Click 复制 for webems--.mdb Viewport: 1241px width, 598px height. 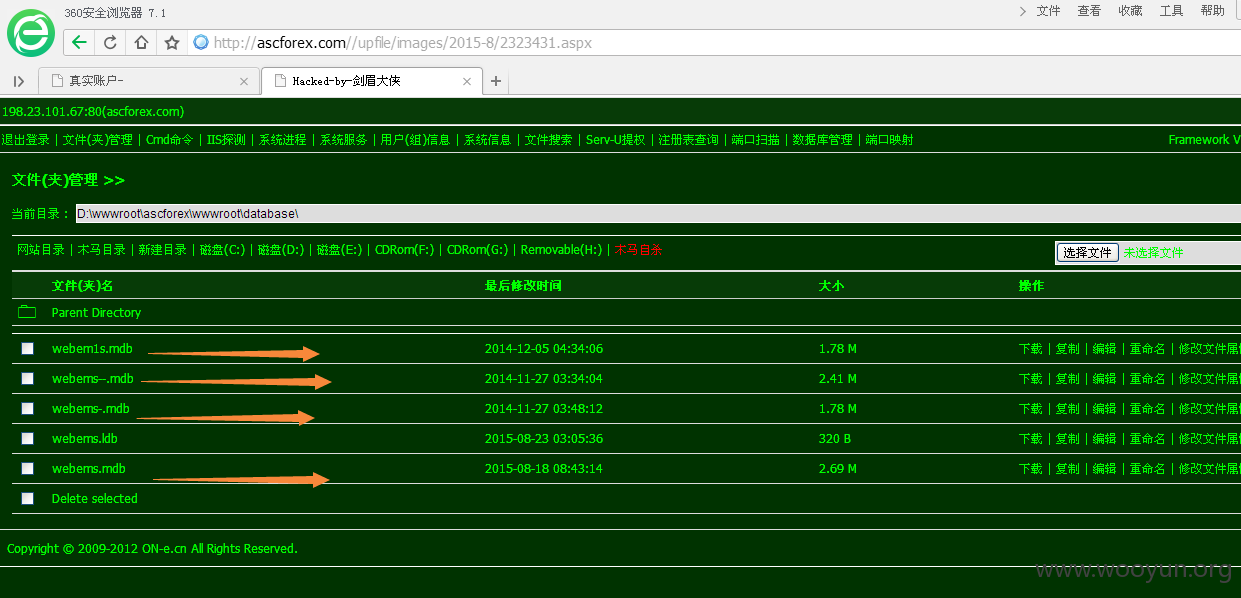(x=1068, y=379)
